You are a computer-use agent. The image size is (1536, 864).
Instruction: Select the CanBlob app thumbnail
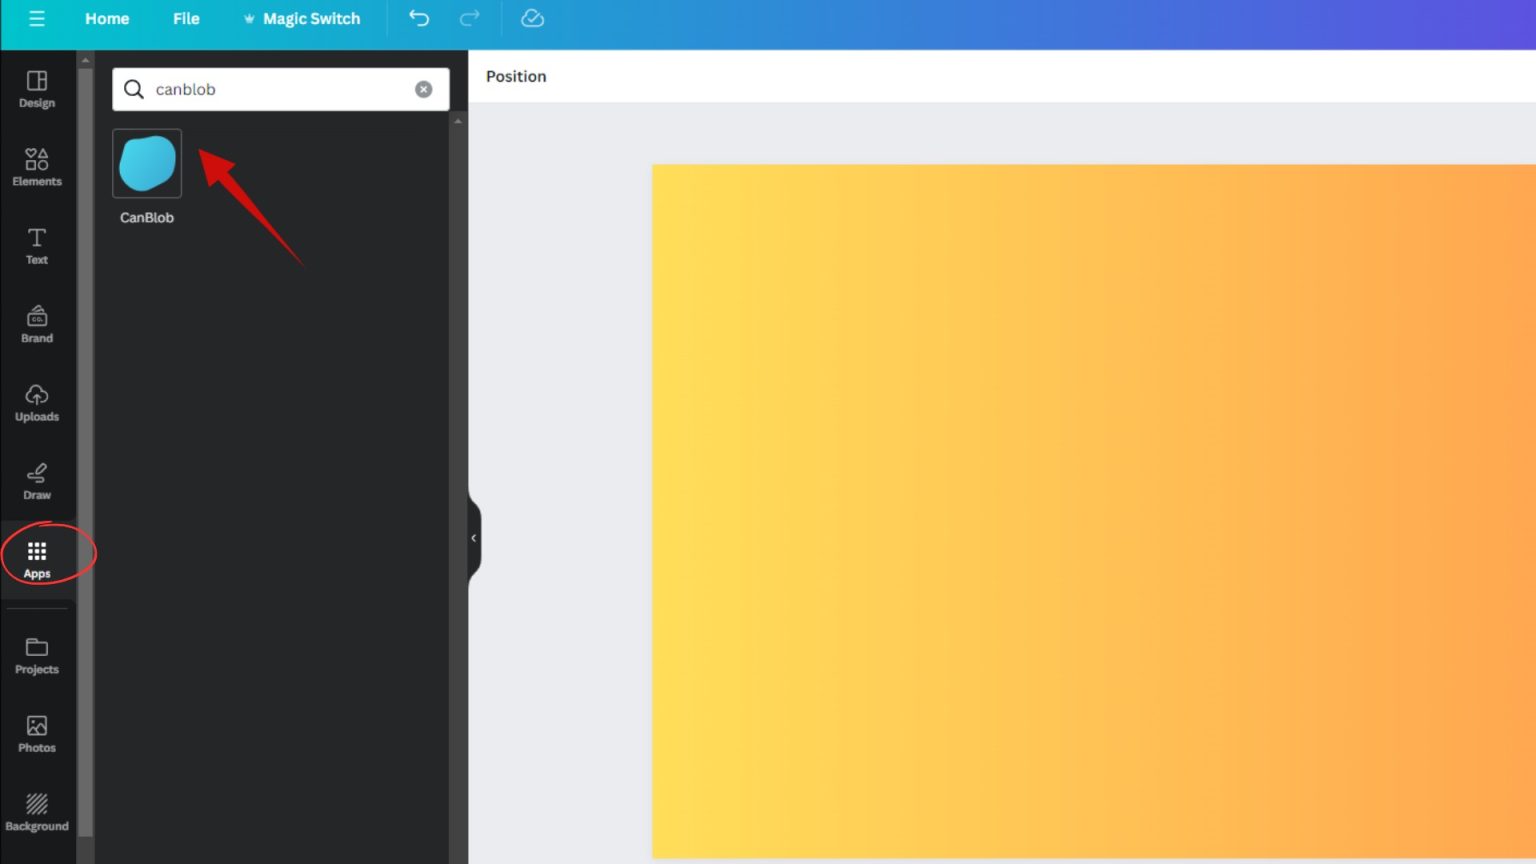pos(147,163)
